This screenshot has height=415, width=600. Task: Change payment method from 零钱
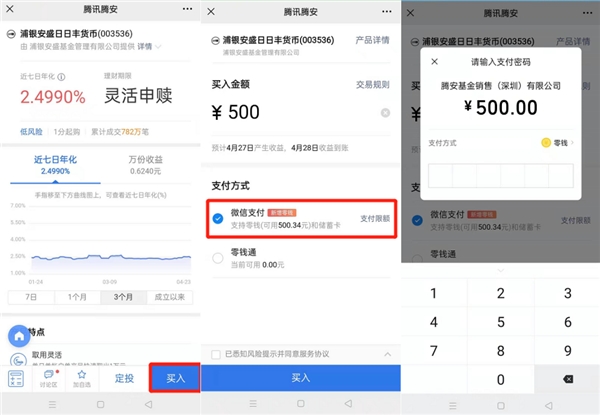(558, 143)
